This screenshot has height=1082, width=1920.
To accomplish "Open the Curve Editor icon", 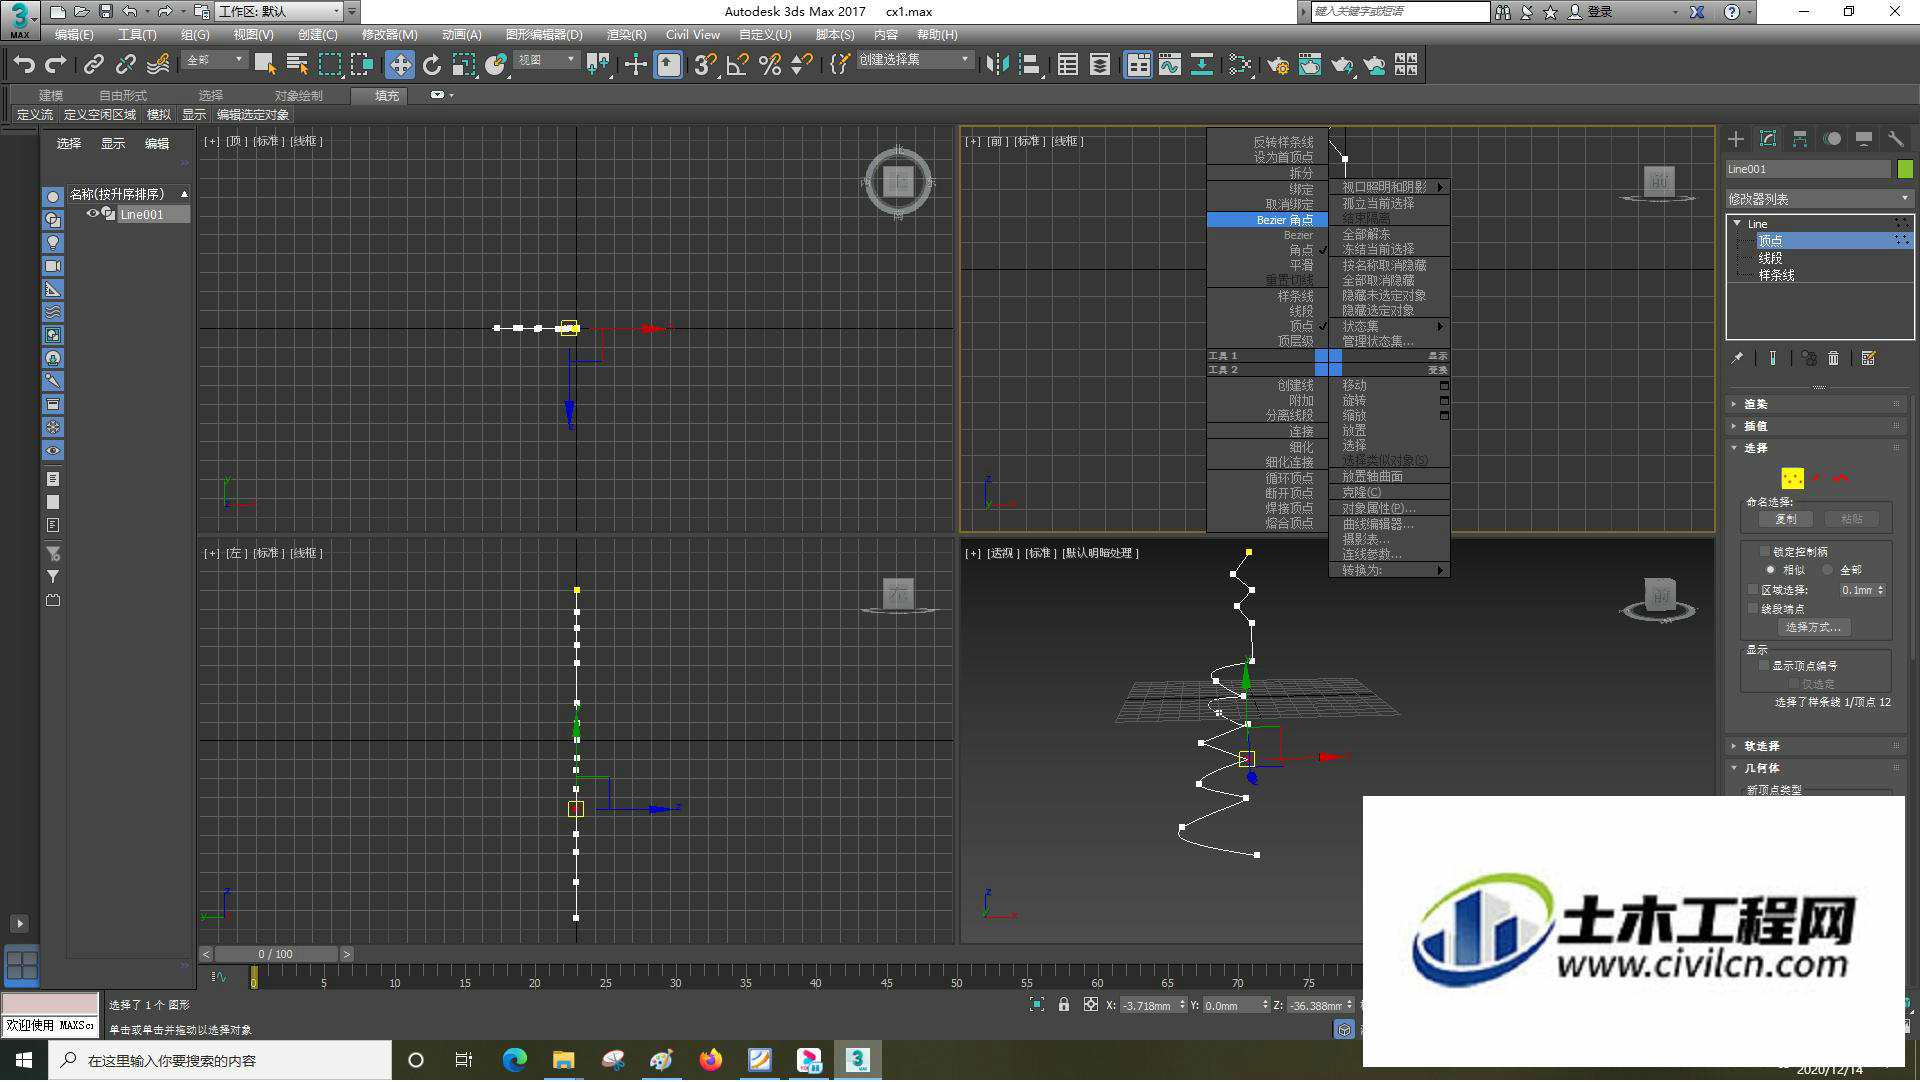I will pyautogui.click(x=1170, y=65).
